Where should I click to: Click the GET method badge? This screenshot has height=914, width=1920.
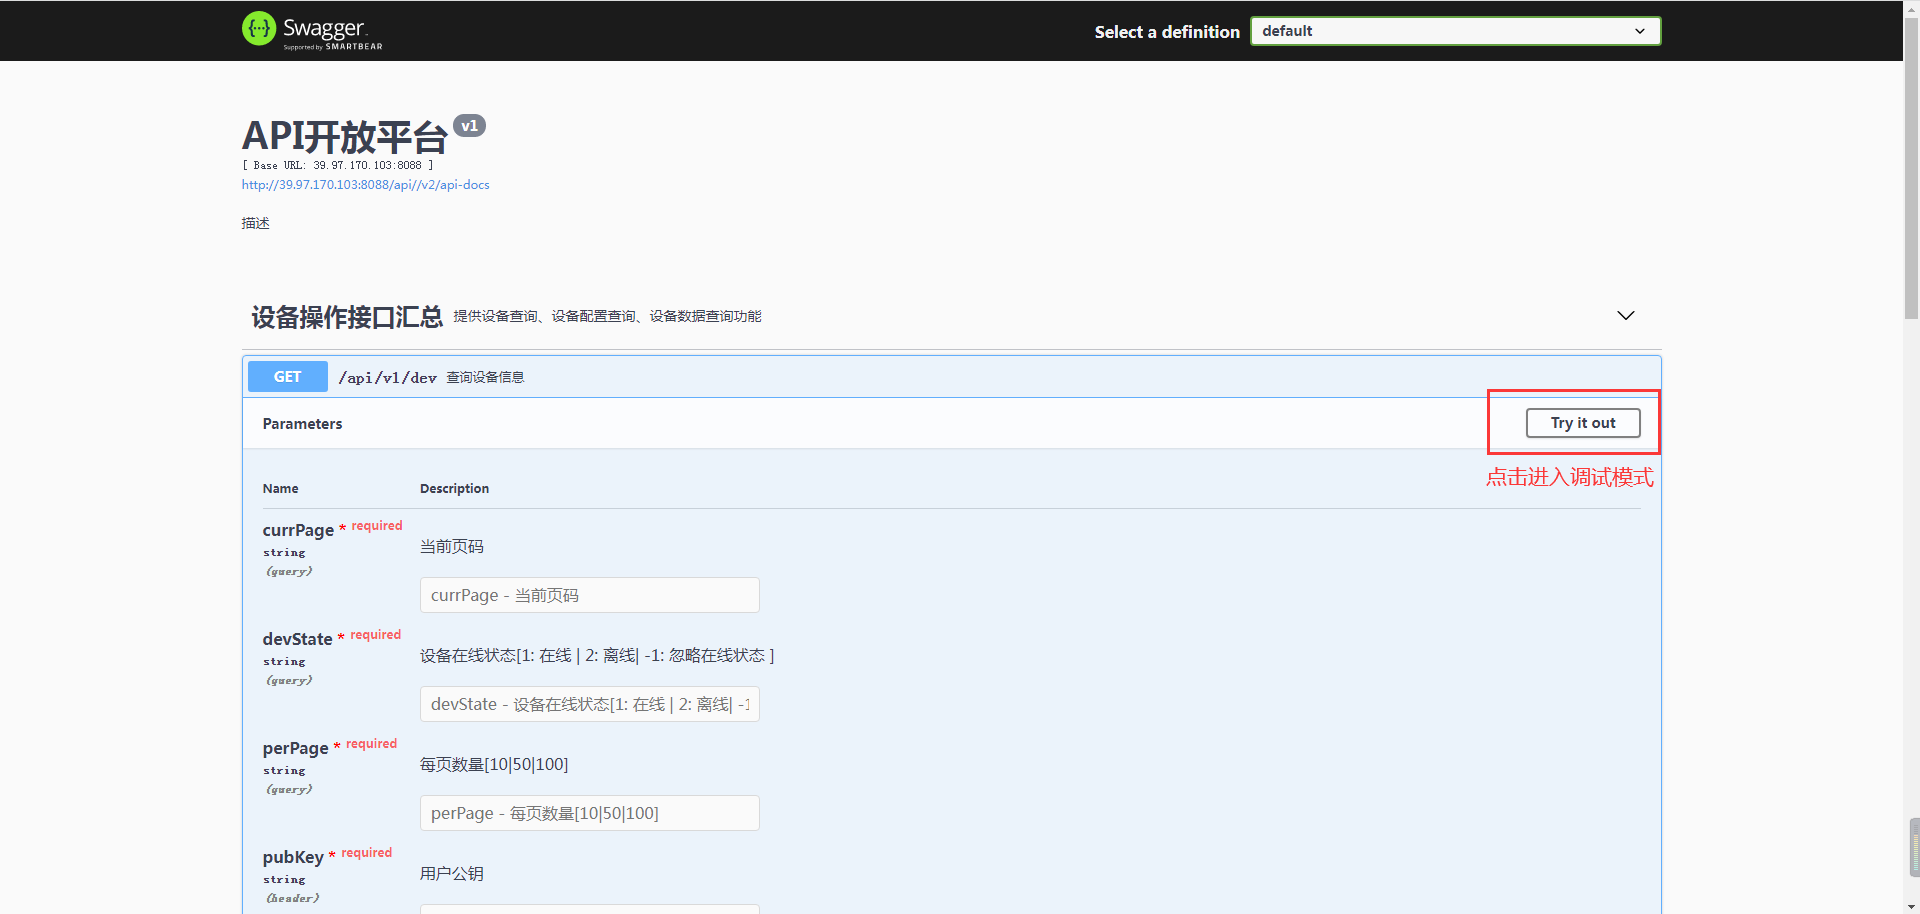[x=287, y=377]
